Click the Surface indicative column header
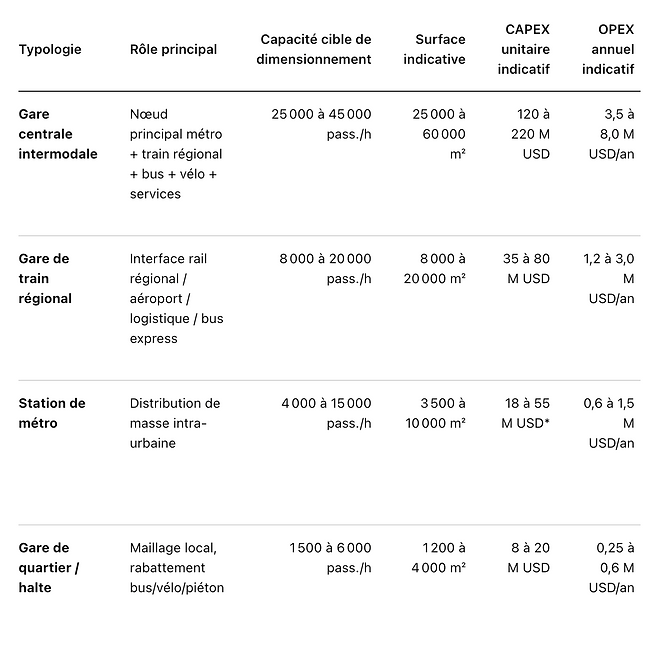661x663 pixels. coord(434,49)
